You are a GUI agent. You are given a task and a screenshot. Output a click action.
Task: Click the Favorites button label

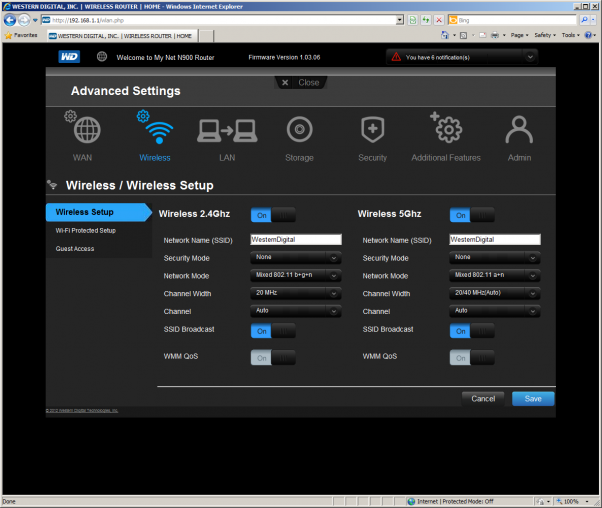tap(25, 35)
